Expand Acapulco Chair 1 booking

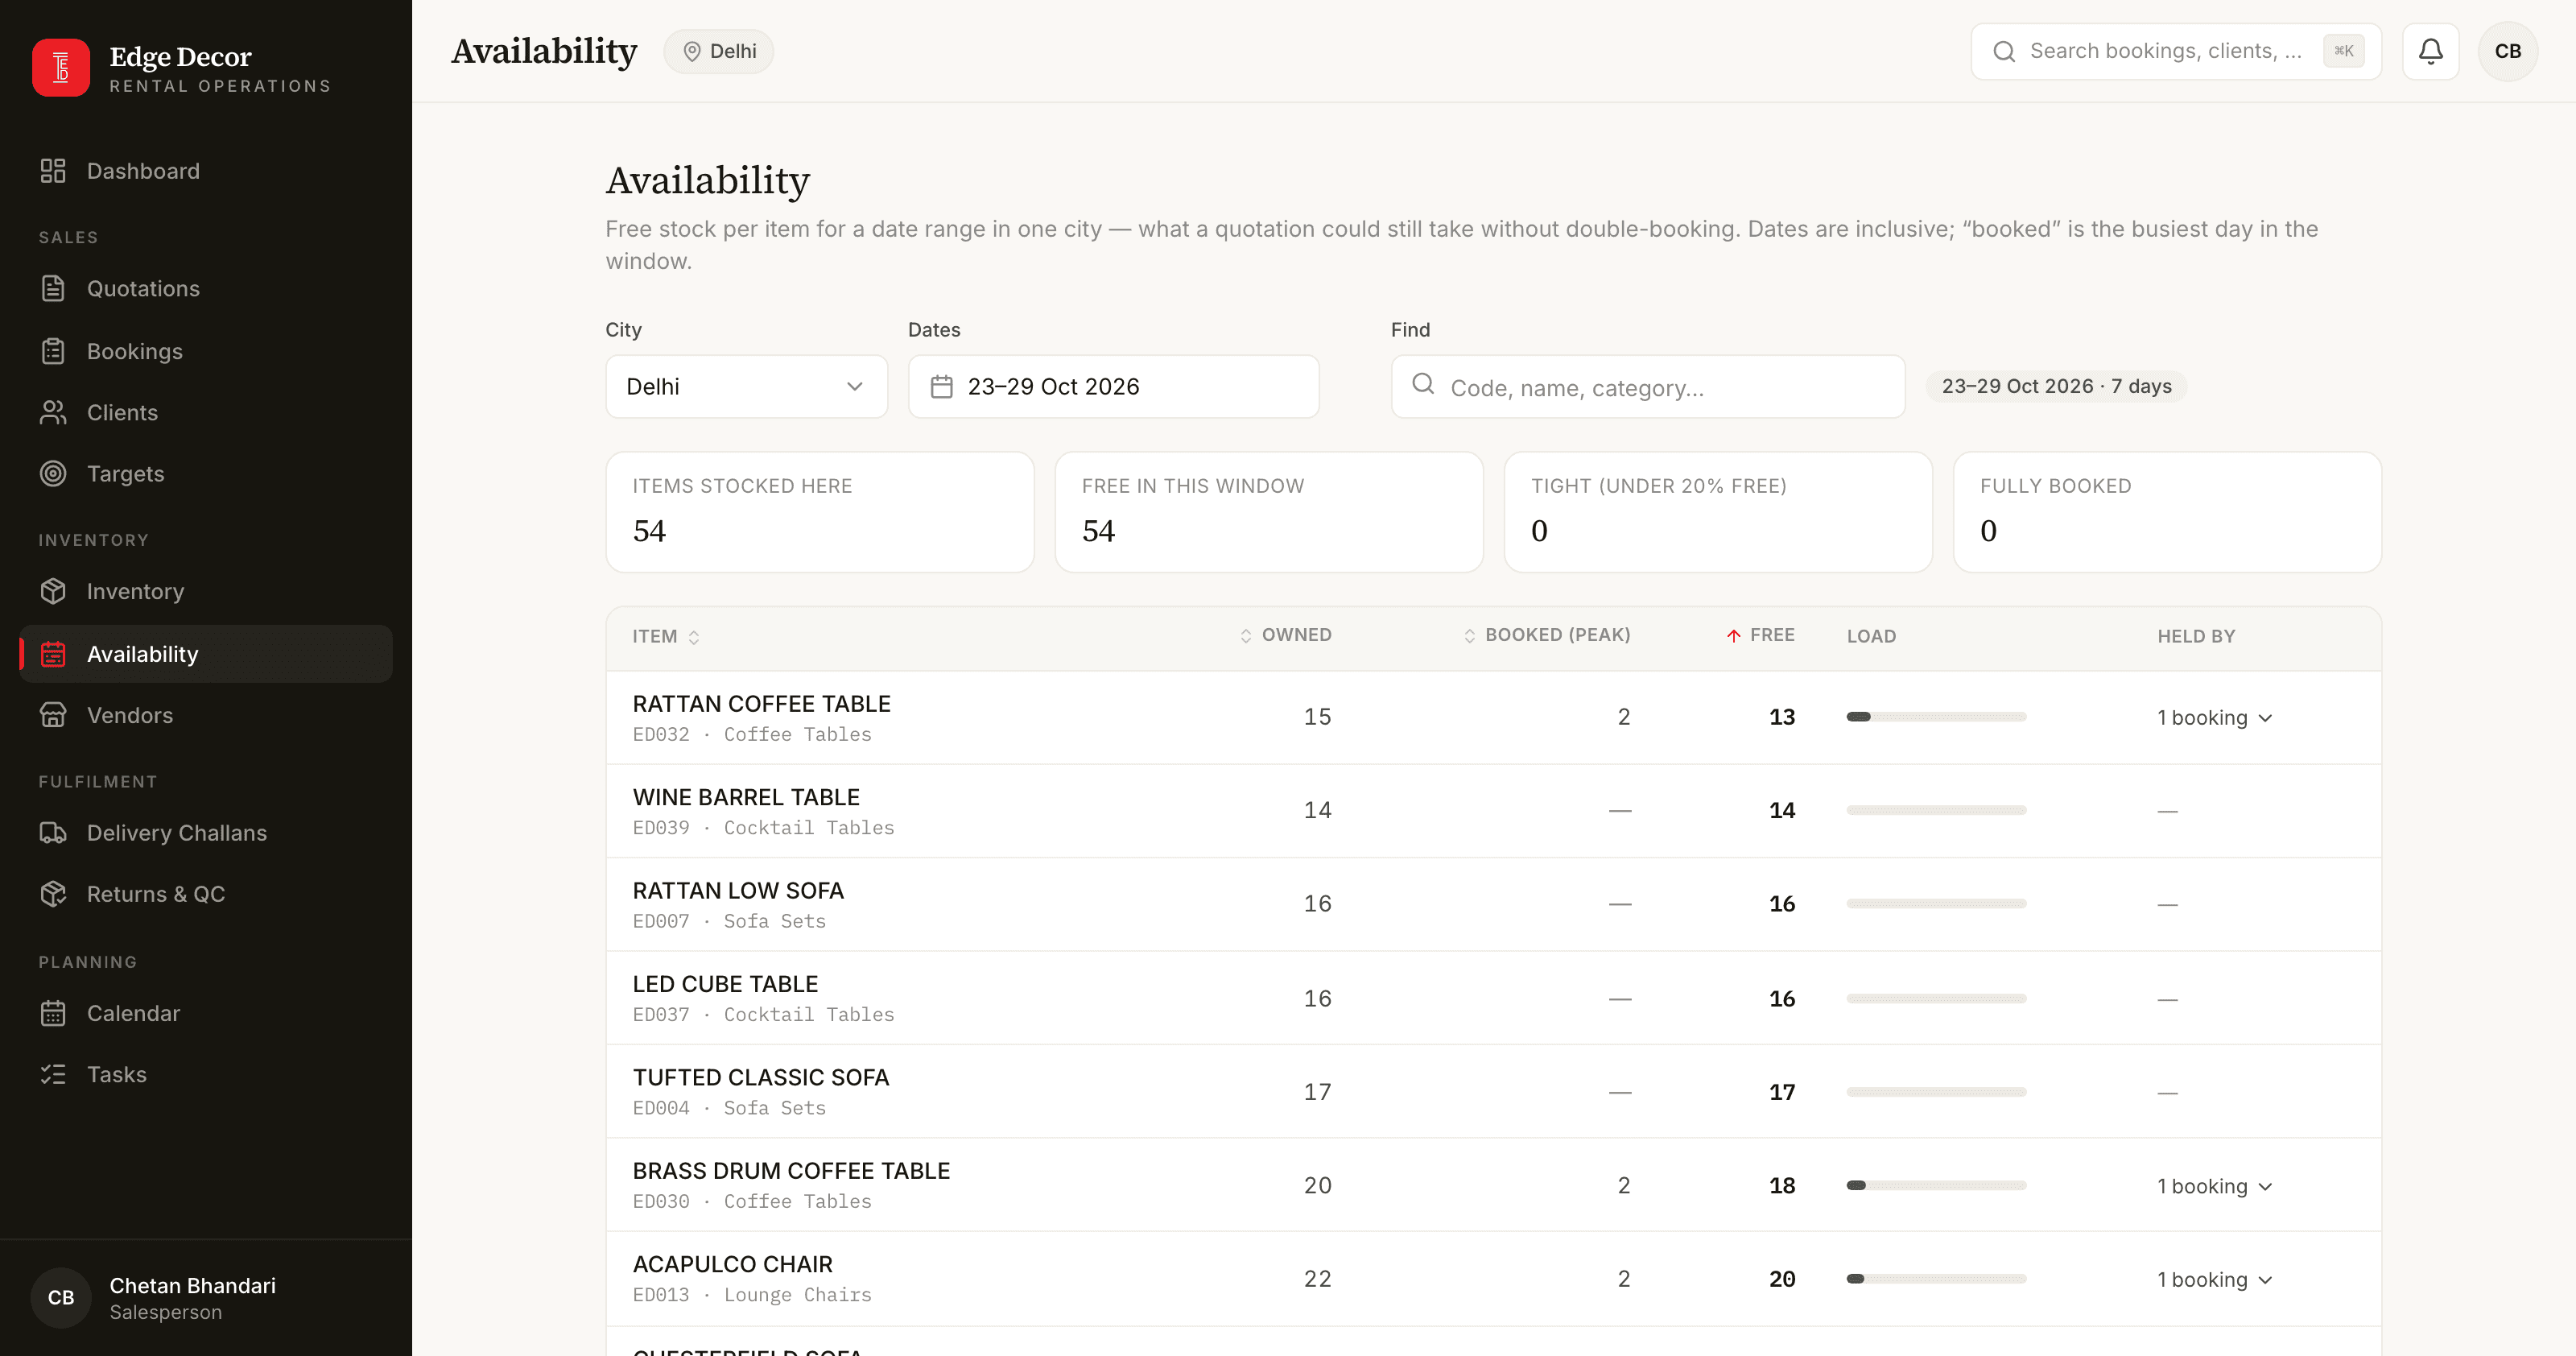coord(2215,1279)
